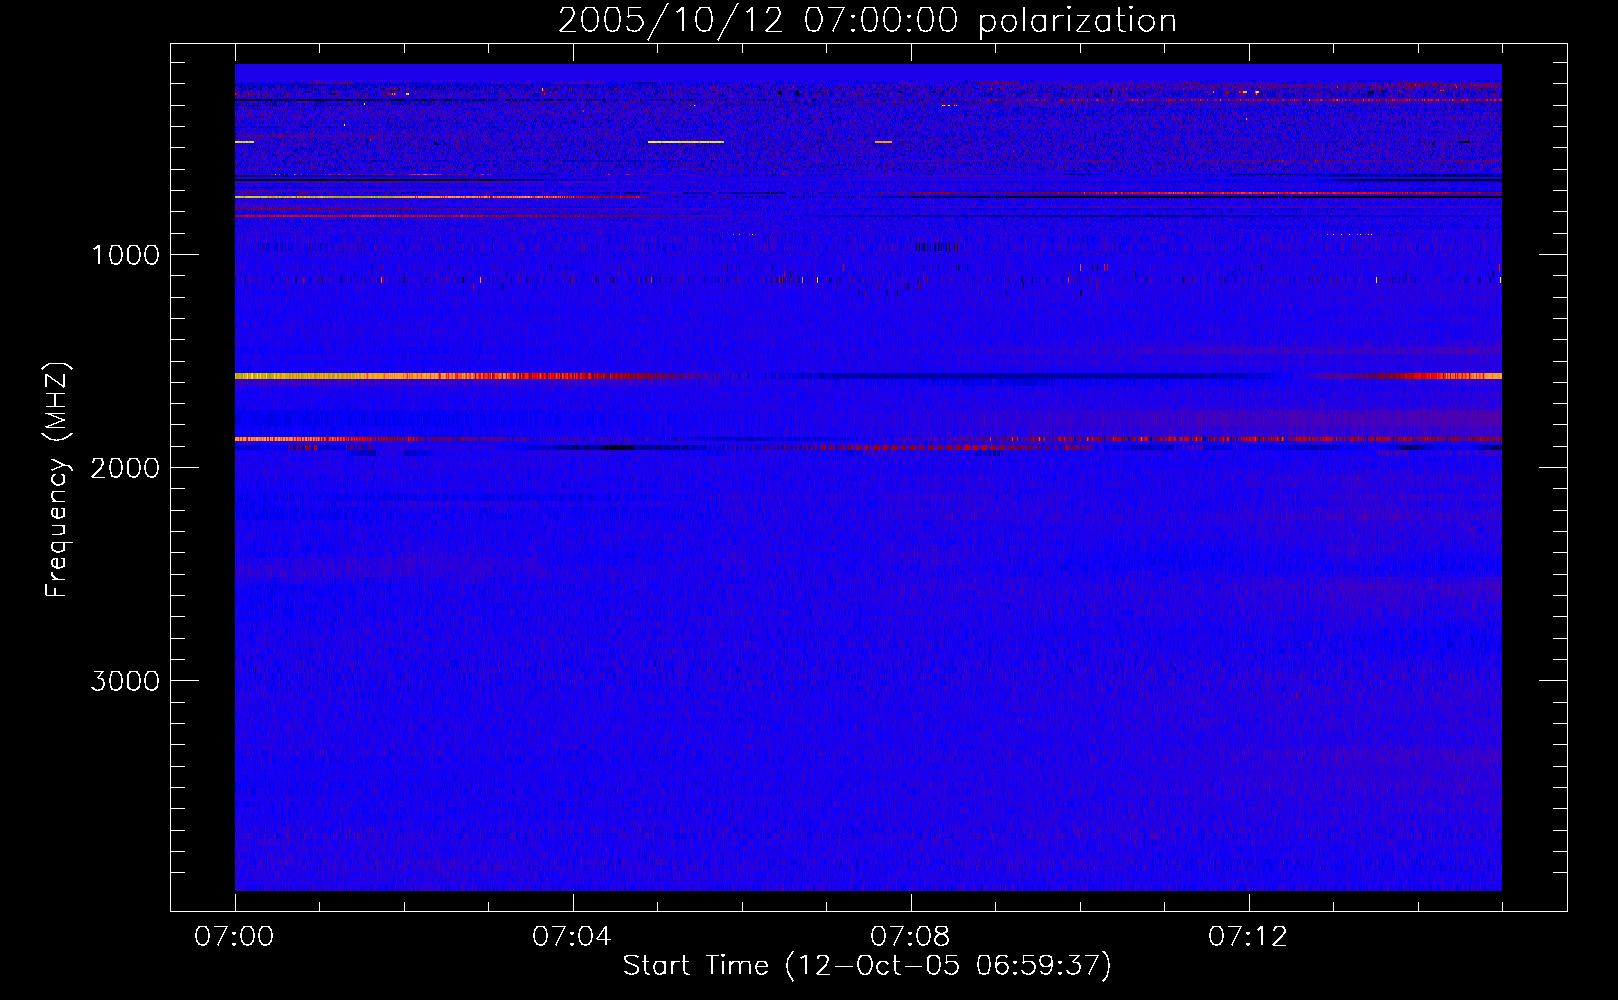Click the red horizontal band just above 2000 MHz

868,439
